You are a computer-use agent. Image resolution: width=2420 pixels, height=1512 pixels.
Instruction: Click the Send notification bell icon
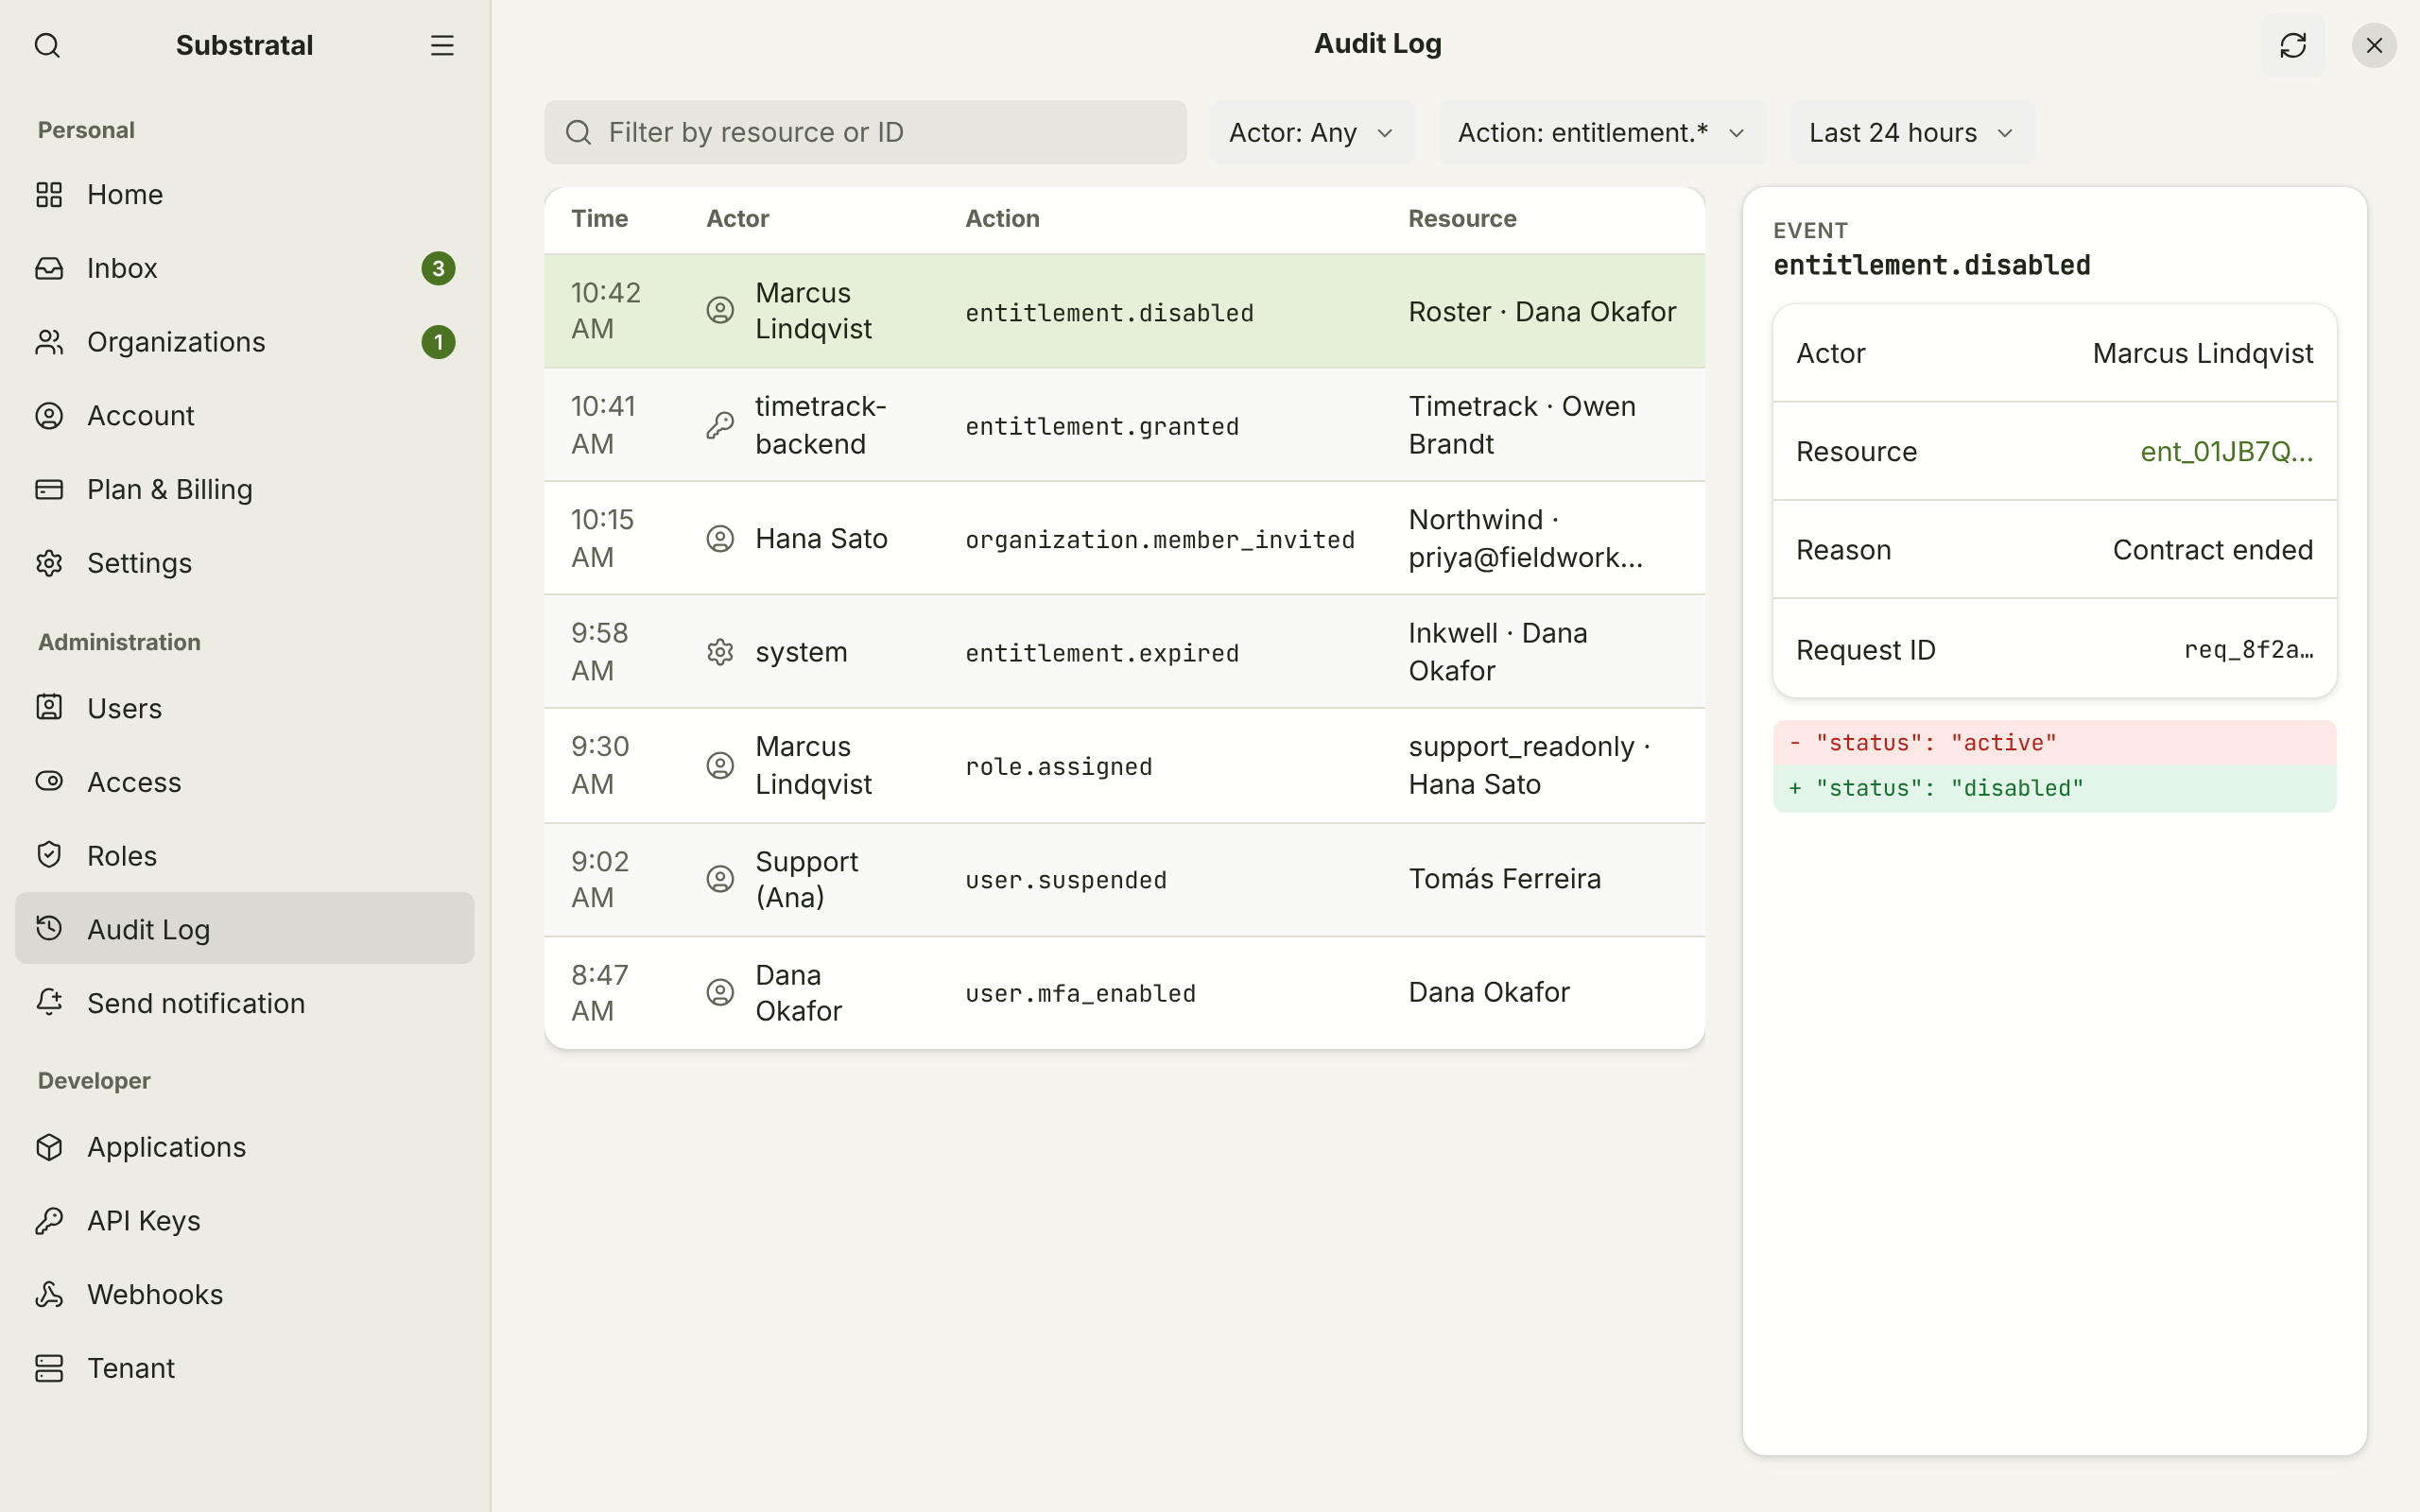coord(49,1003)
